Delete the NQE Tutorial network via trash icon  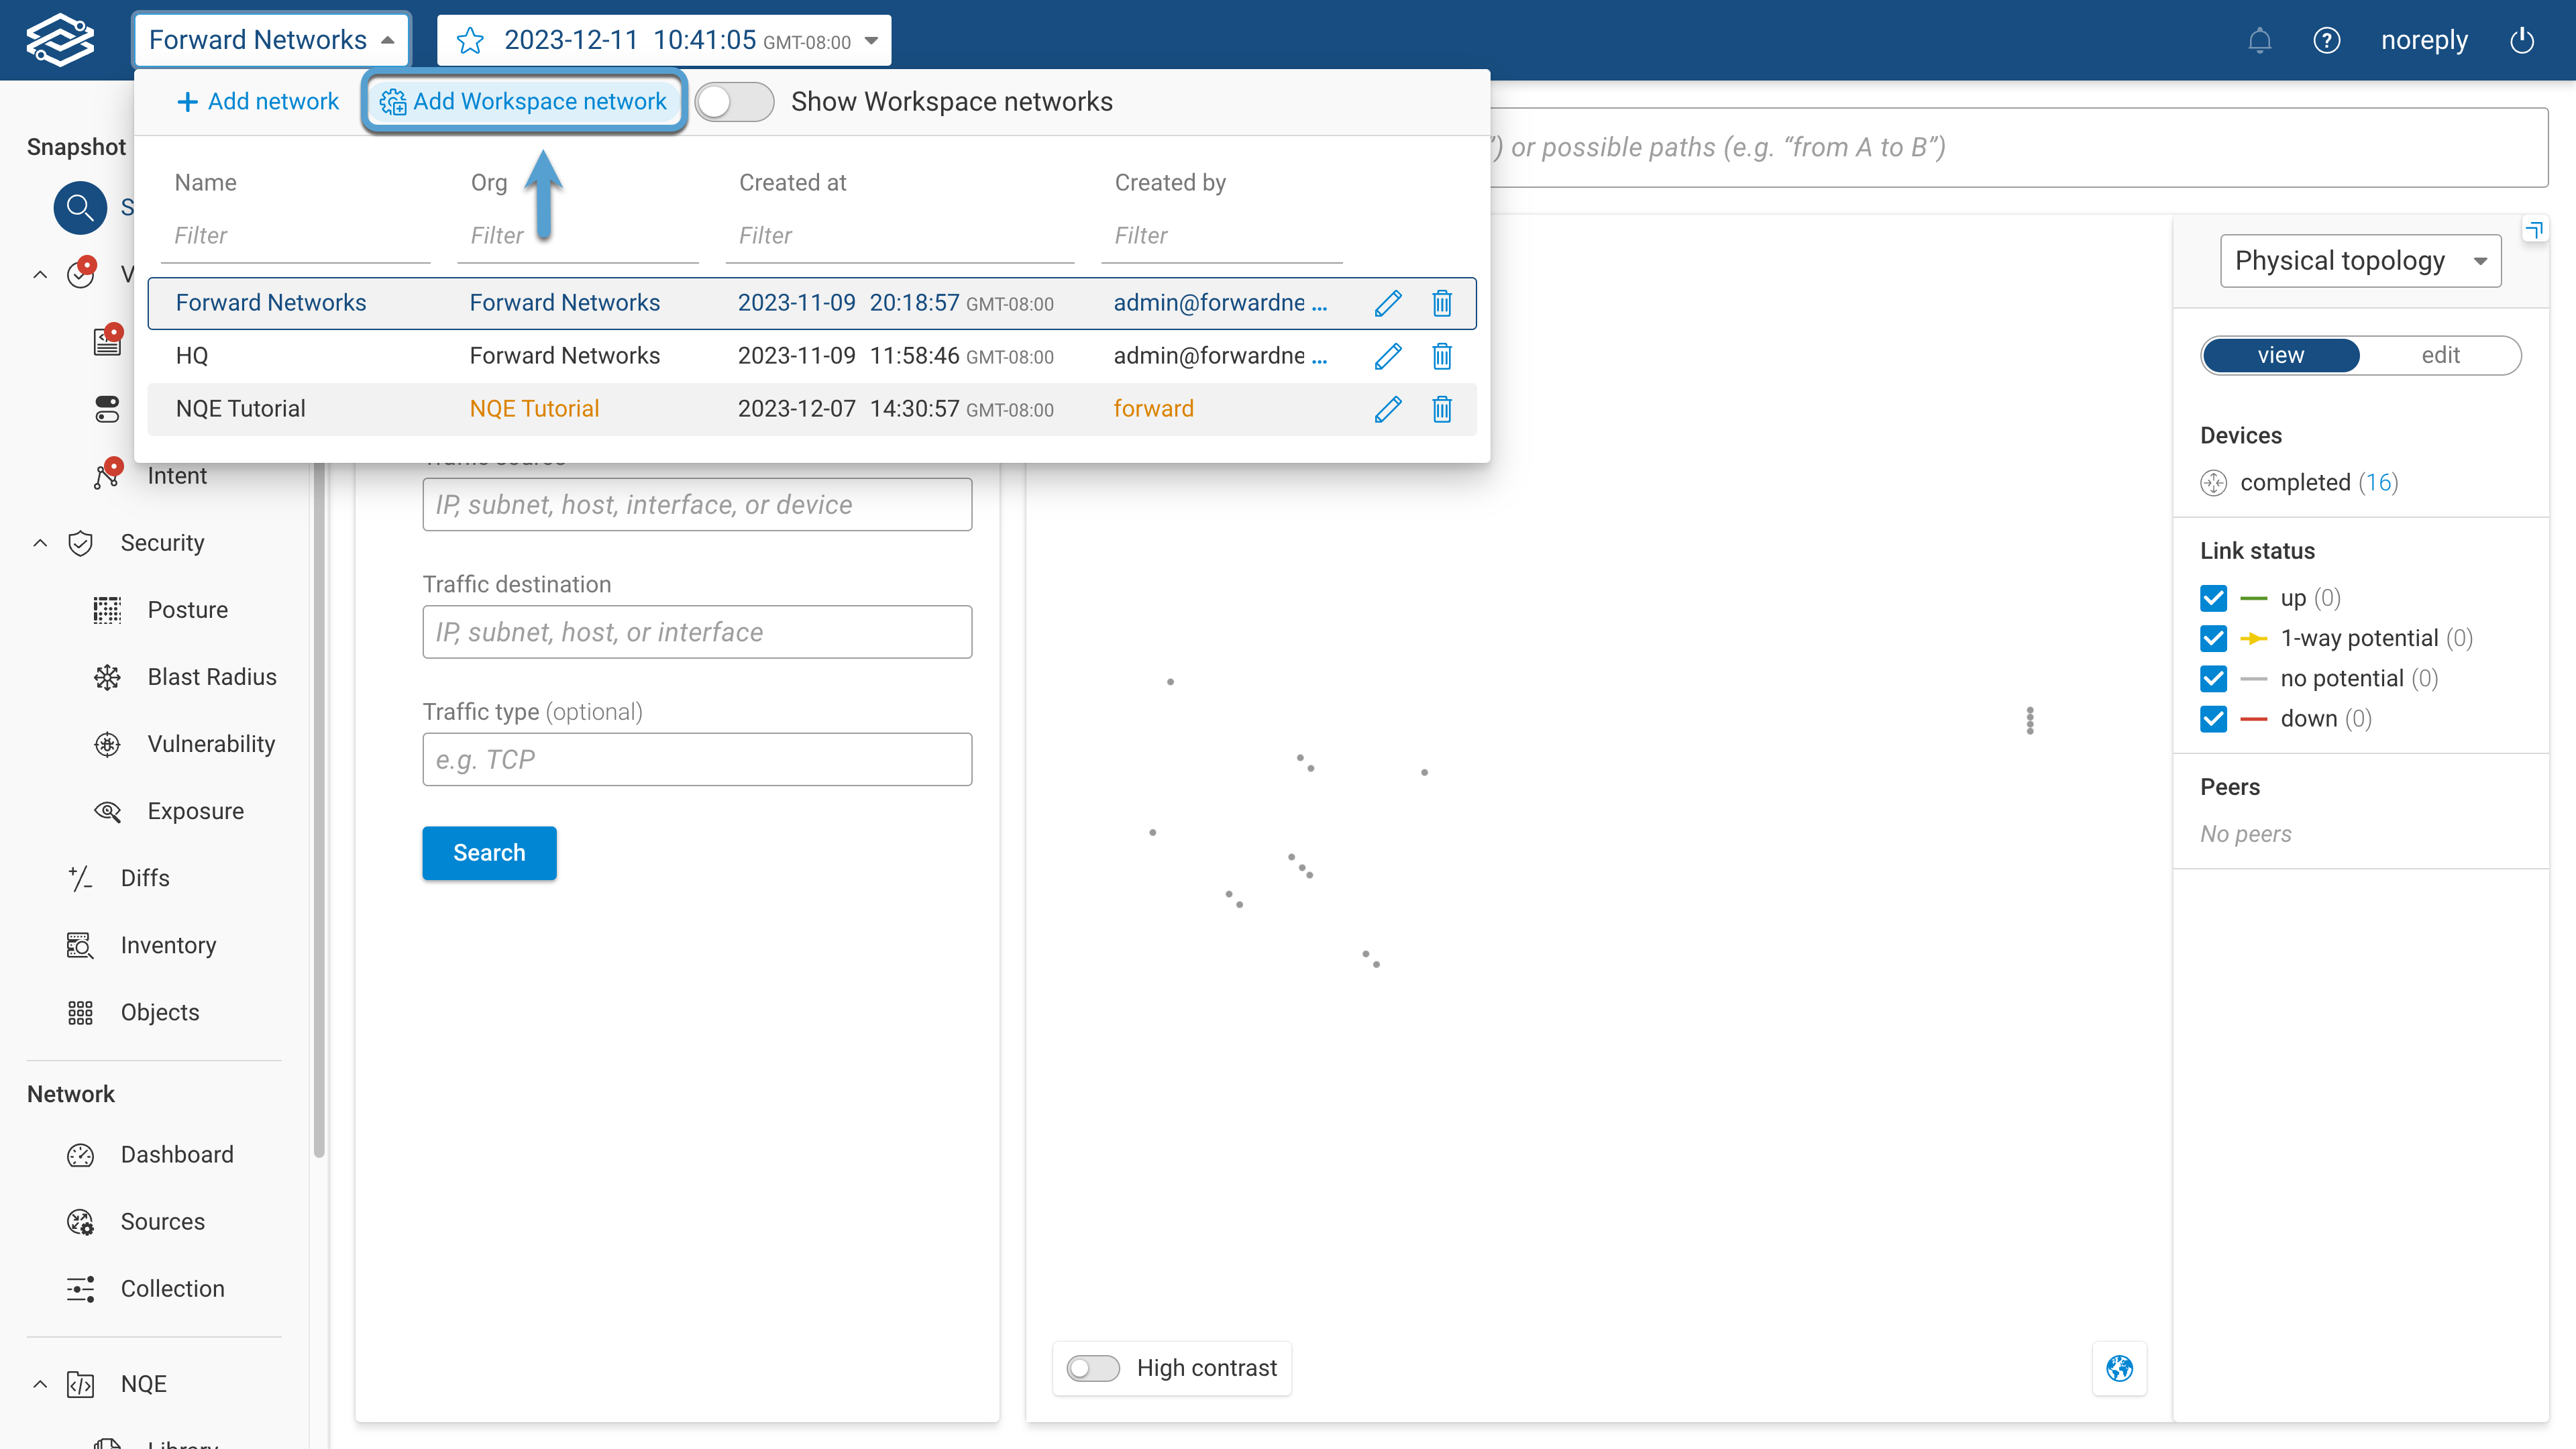[1441, 409]
